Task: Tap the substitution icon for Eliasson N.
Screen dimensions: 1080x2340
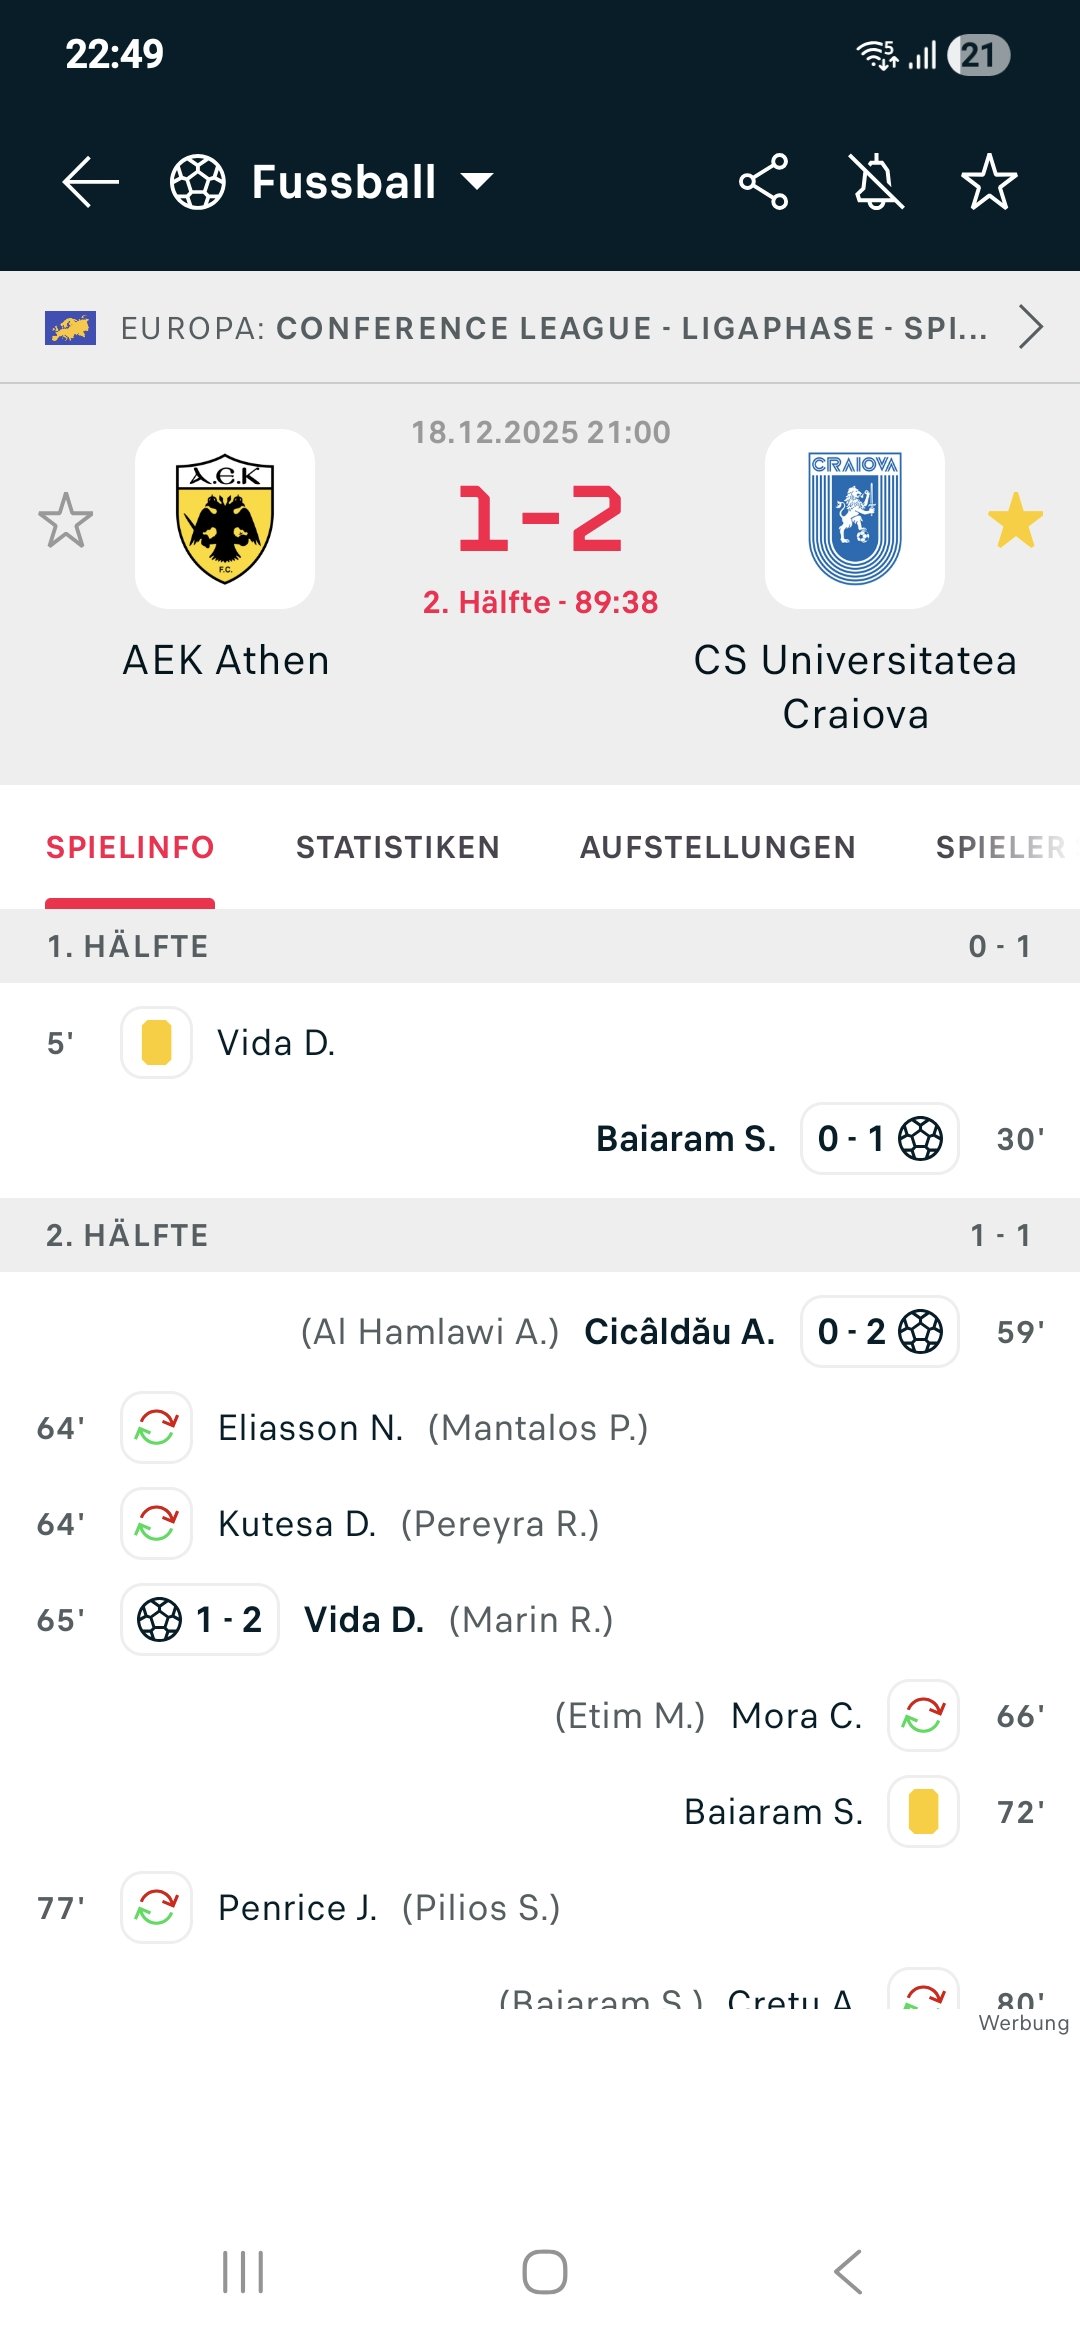Action: click(x=157, y=1428)
